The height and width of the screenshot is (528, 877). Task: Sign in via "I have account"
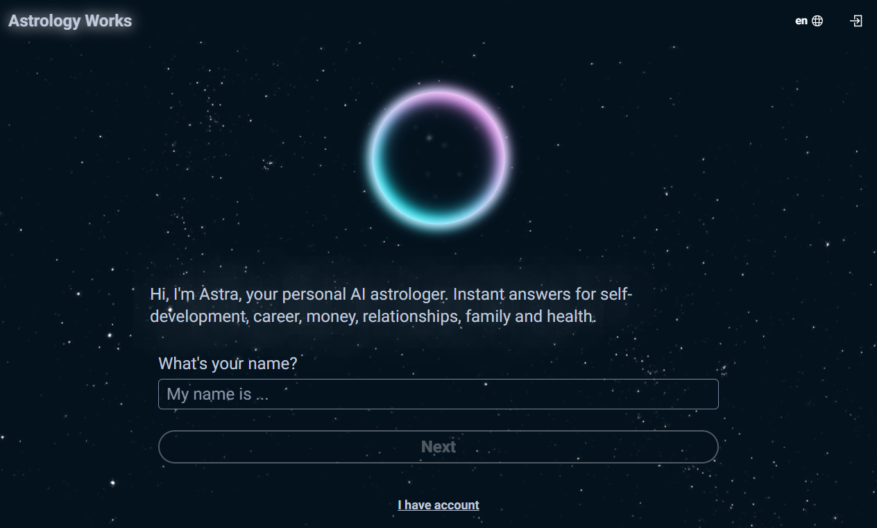[438, 505]
